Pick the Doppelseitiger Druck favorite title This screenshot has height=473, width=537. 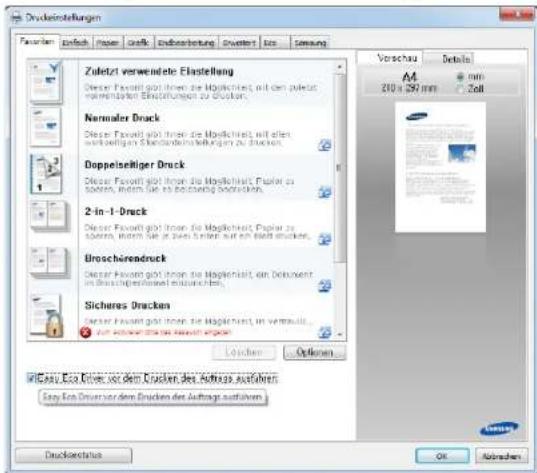coord(135,165)
